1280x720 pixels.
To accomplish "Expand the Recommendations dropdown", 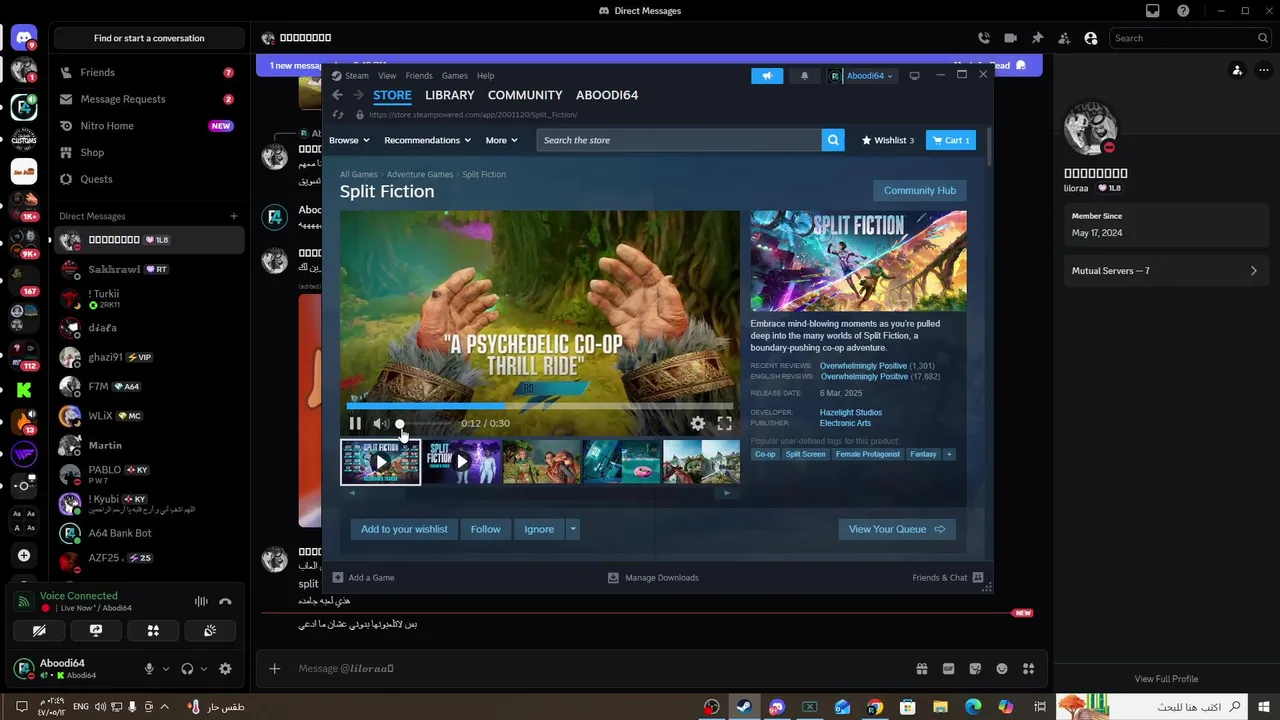I will 427,140.
